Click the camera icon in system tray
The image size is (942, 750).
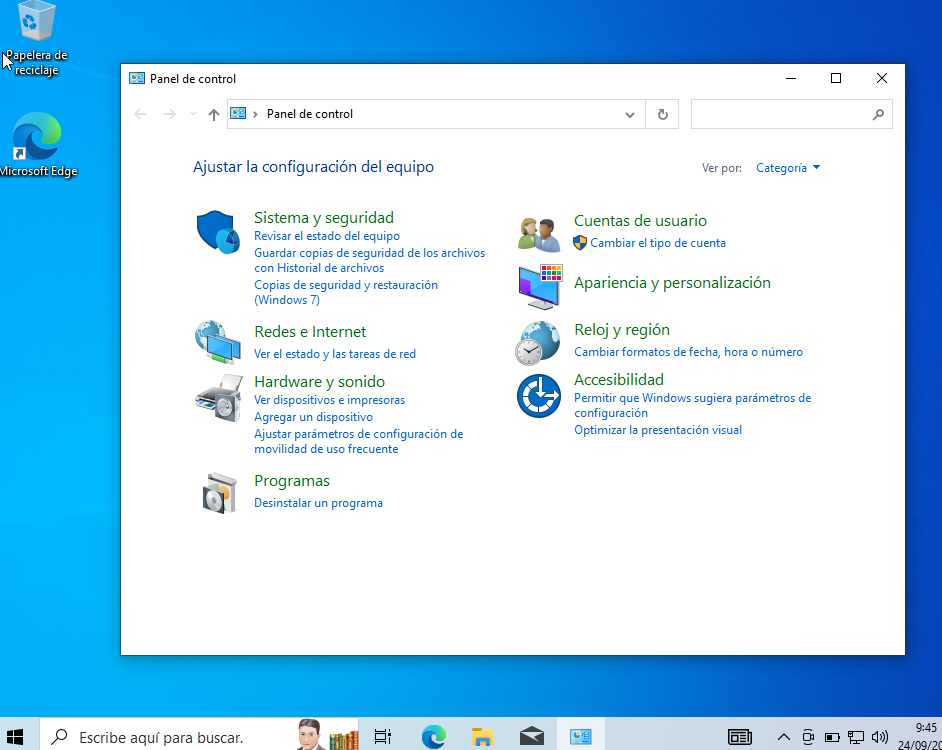808,737
